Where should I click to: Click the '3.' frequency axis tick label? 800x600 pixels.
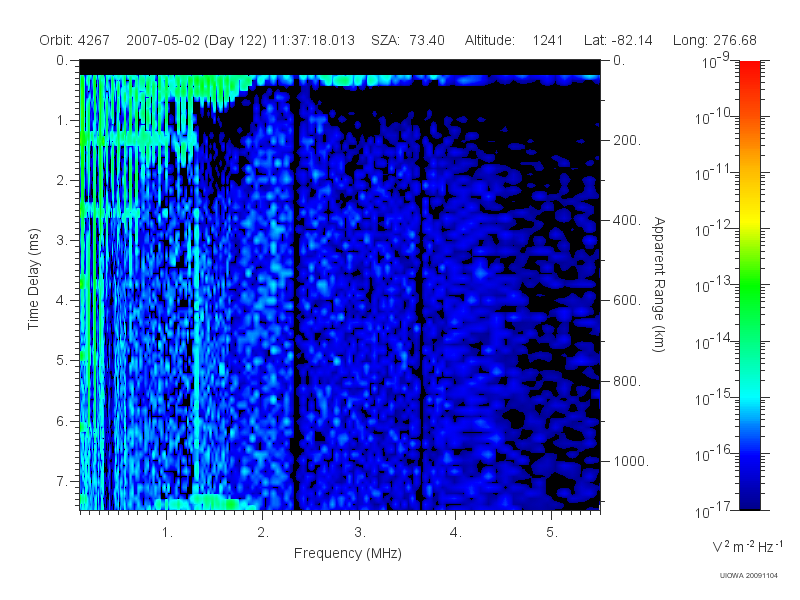360,533
